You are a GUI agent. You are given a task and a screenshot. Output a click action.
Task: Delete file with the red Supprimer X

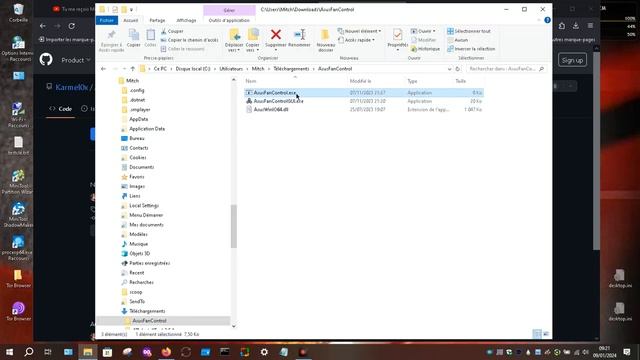(x=276, y=35)
